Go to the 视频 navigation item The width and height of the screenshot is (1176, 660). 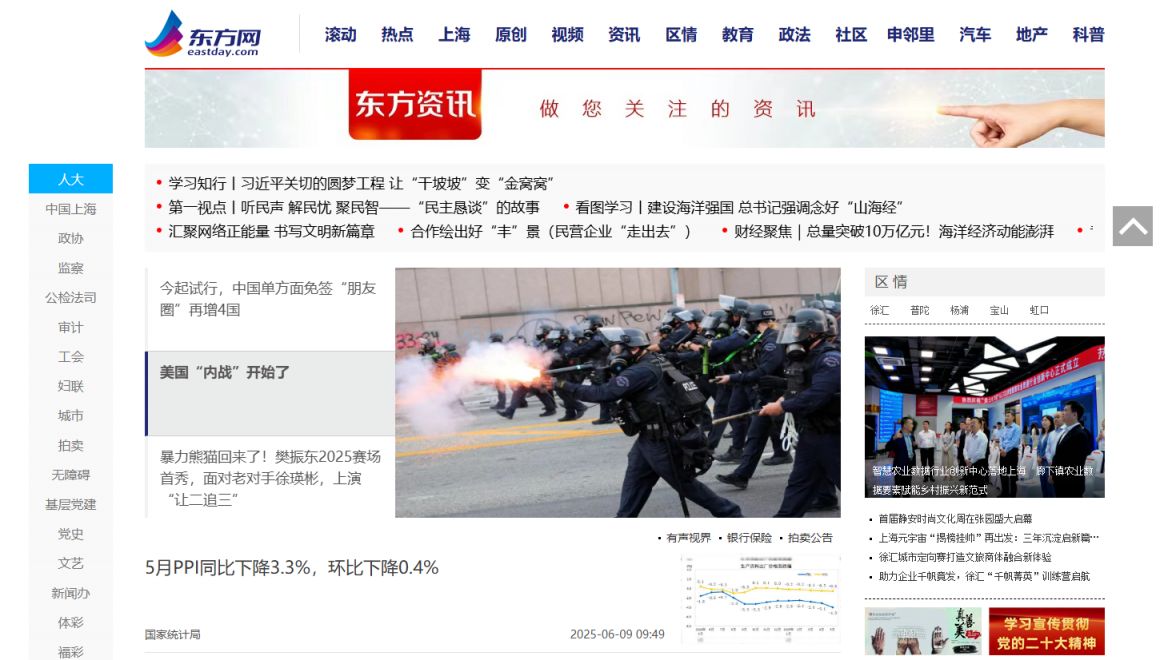567,34
